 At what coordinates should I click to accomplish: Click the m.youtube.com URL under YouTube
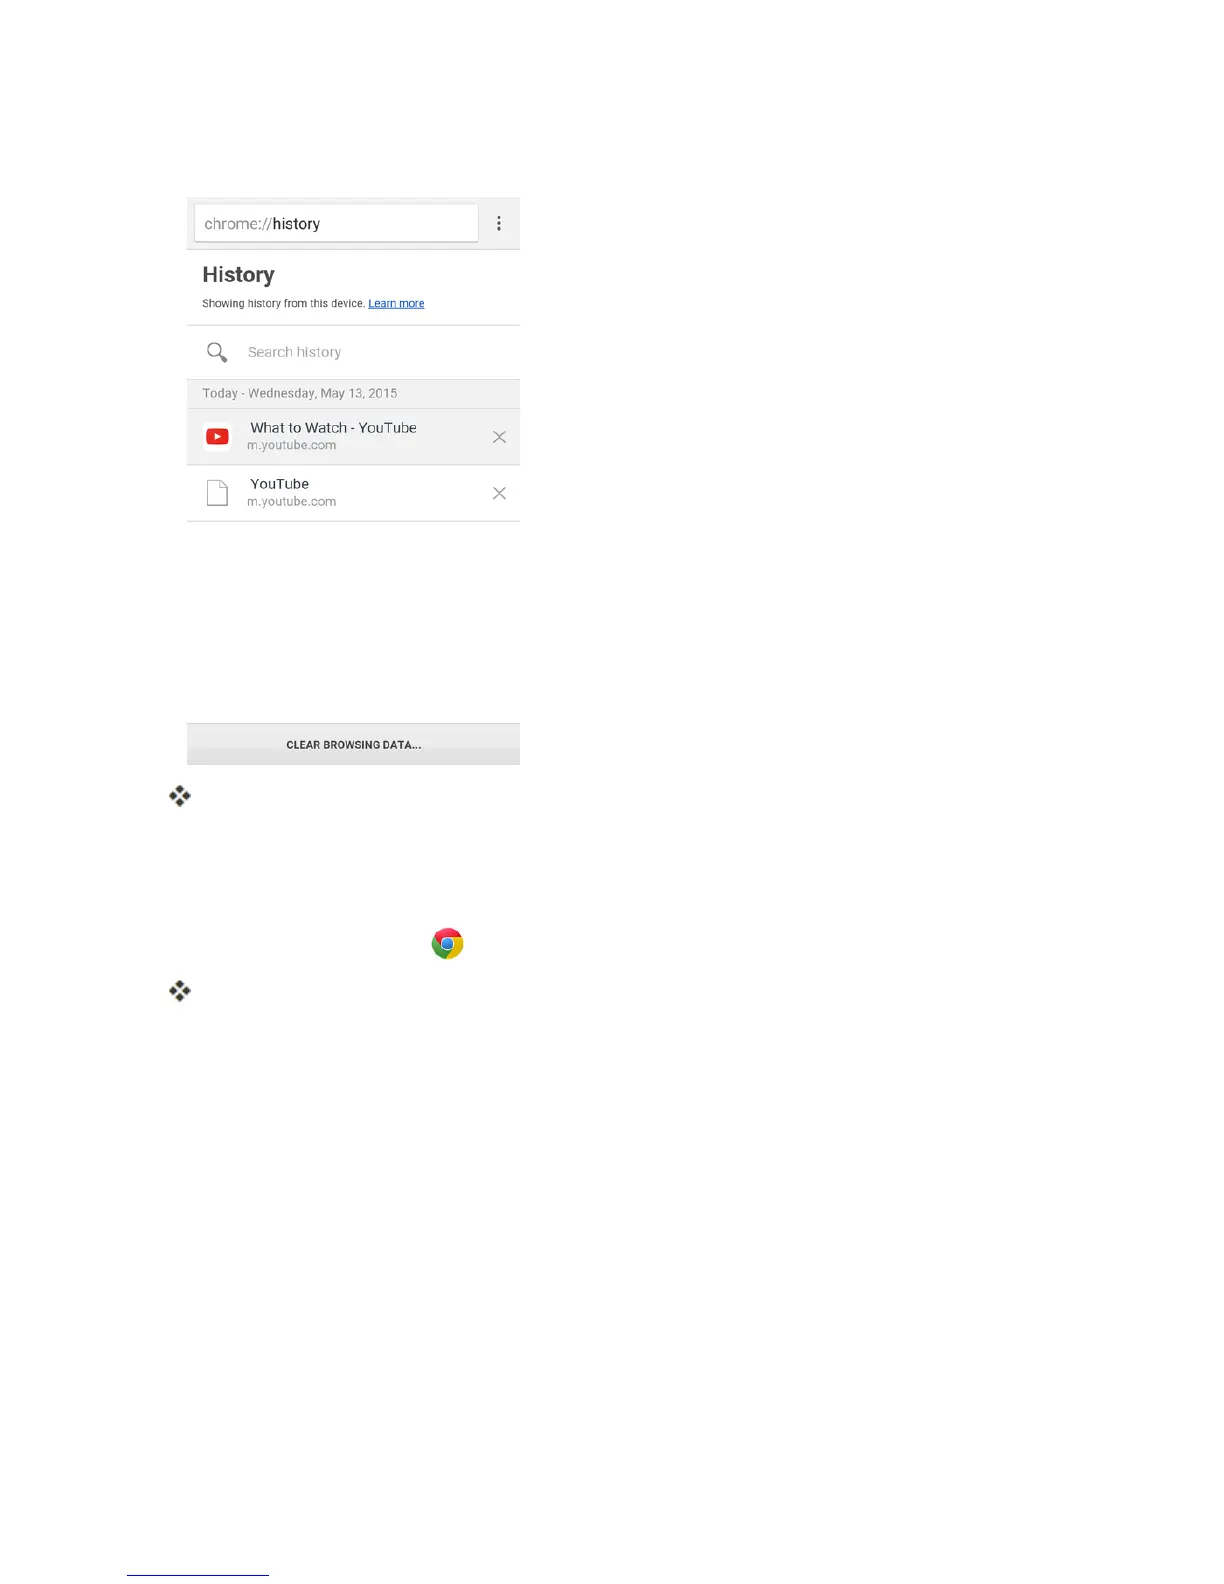point(291,502)
